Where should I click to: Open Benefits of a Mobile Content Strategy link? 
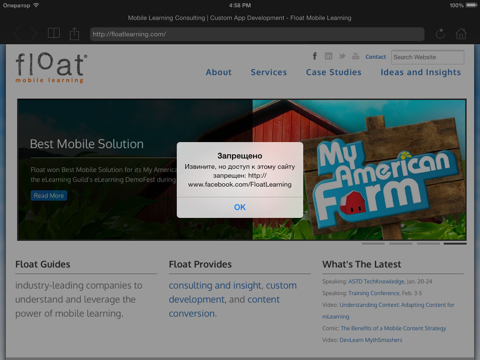tap(393, 328)
